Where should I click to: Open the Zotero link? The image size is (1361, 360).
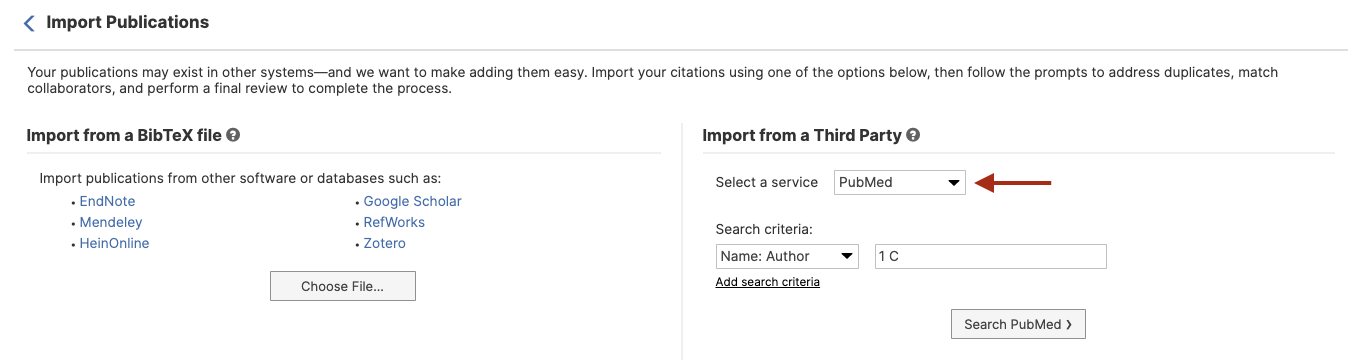pyautogui.click(x=385, y=243)
